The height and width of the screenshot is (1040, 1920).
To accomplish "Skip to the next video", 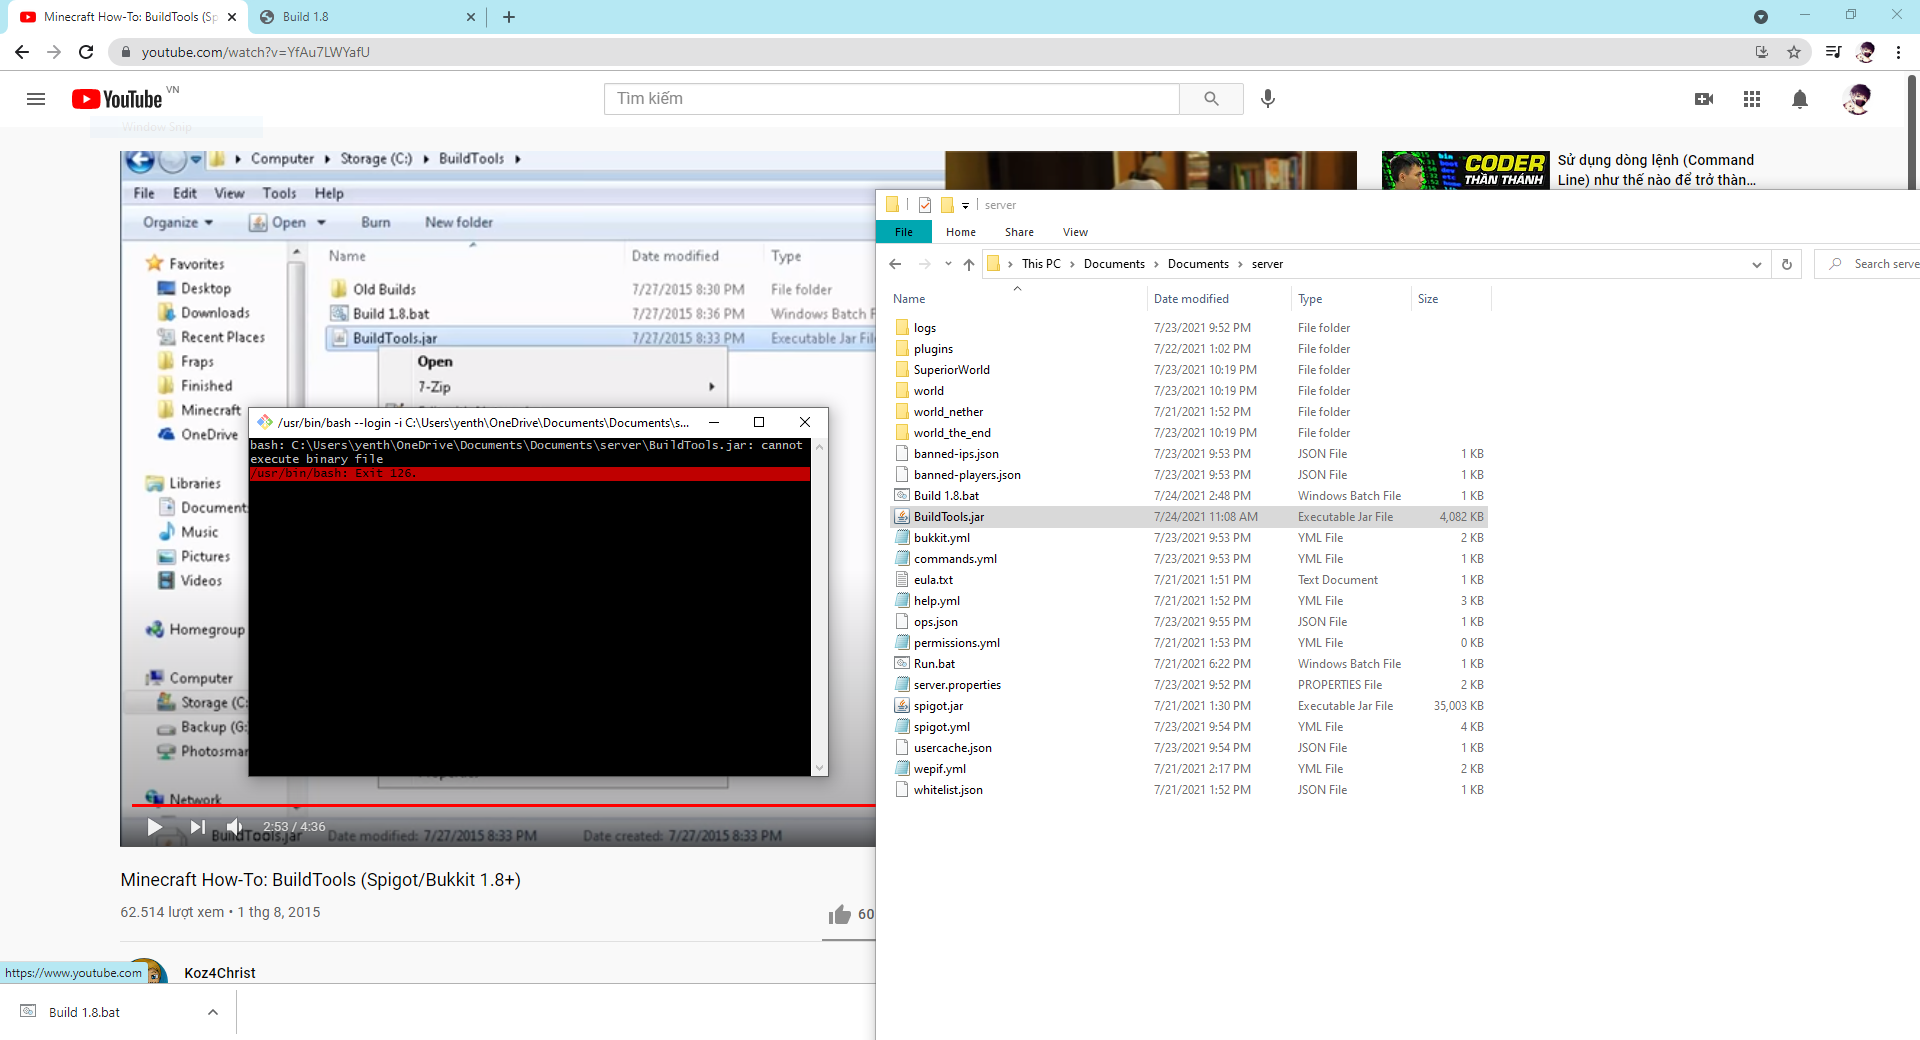I will tap(197, 827).
